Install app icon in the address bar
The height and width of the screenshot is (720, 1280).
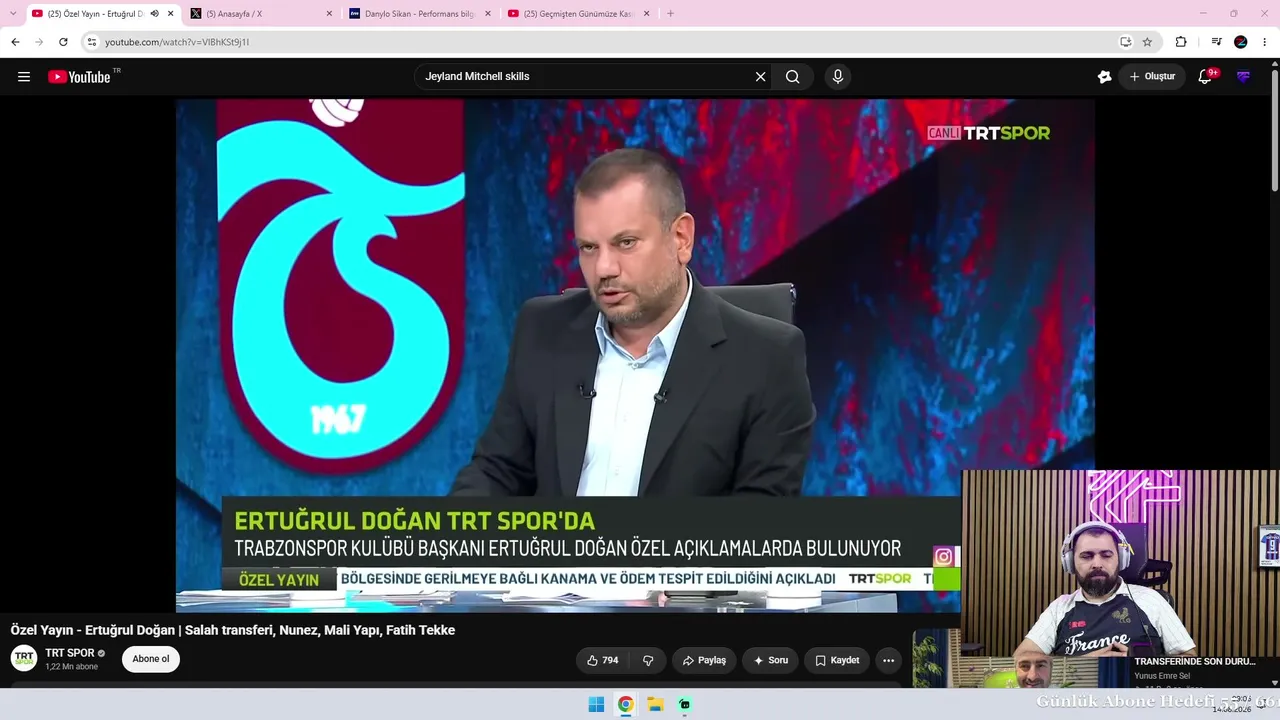point(1125,42)
